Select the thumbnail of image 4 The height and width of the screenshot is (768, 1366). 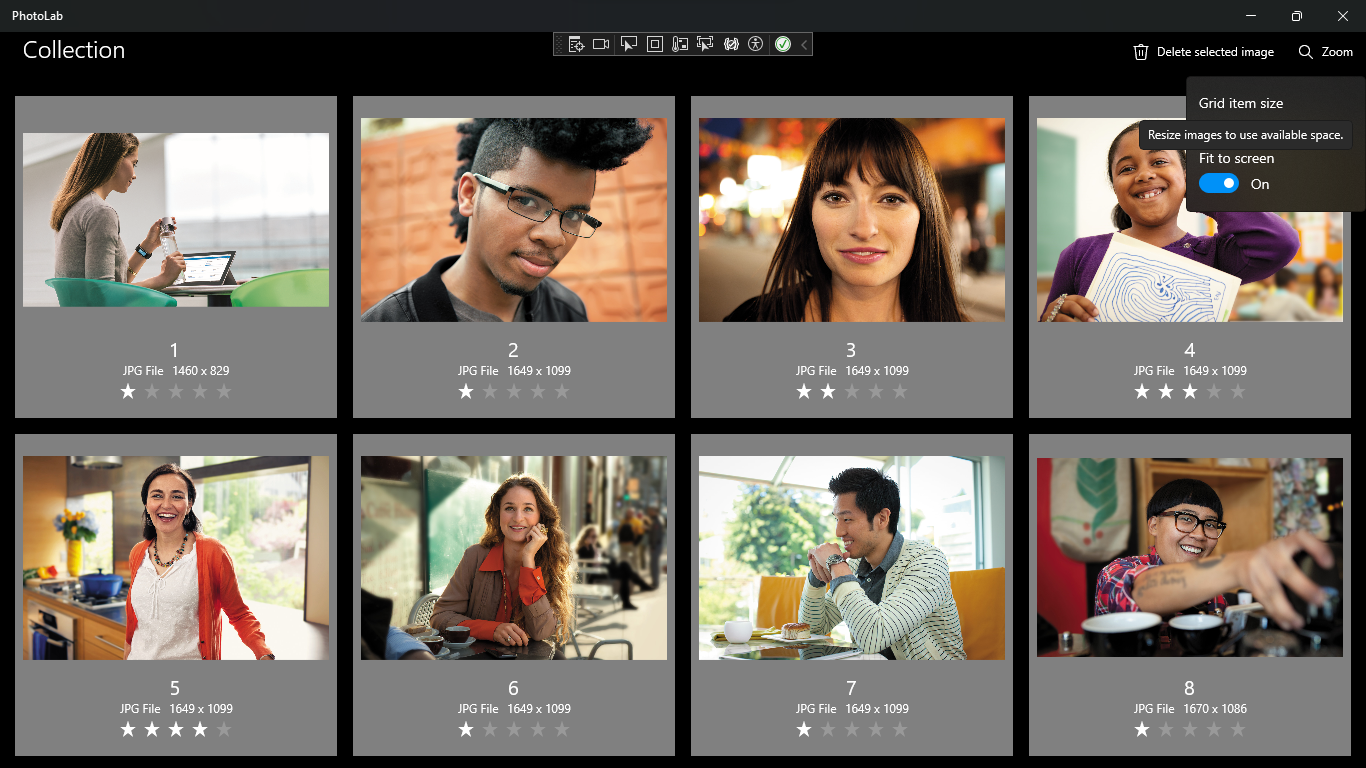point(1190,220)
